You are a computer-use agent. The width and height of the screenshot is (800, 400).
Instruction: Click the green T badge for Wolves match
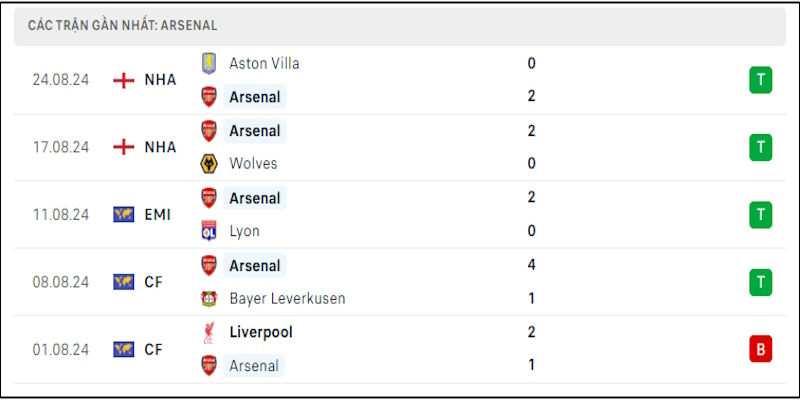click(761, 147)
